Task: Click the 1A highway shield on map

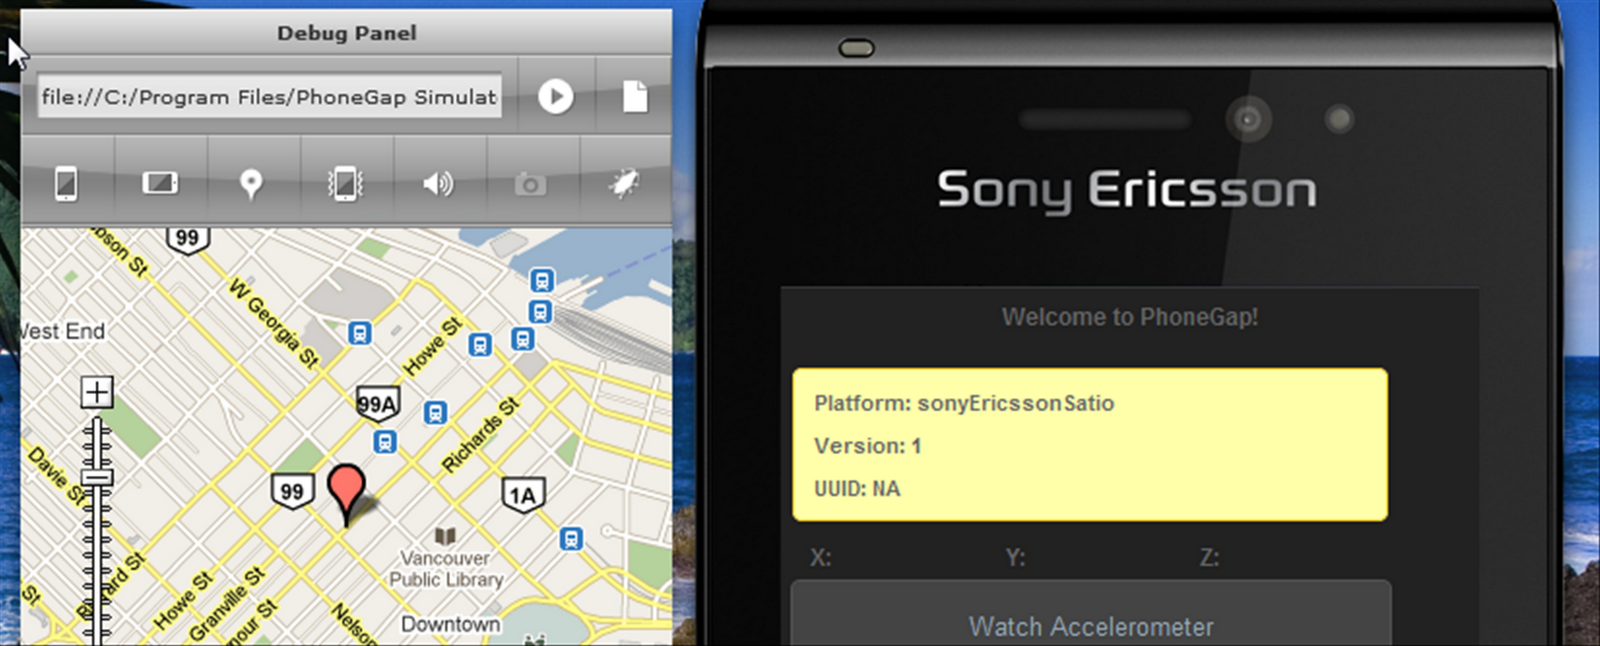Action: pyautogui.click(x=523, y=495)
